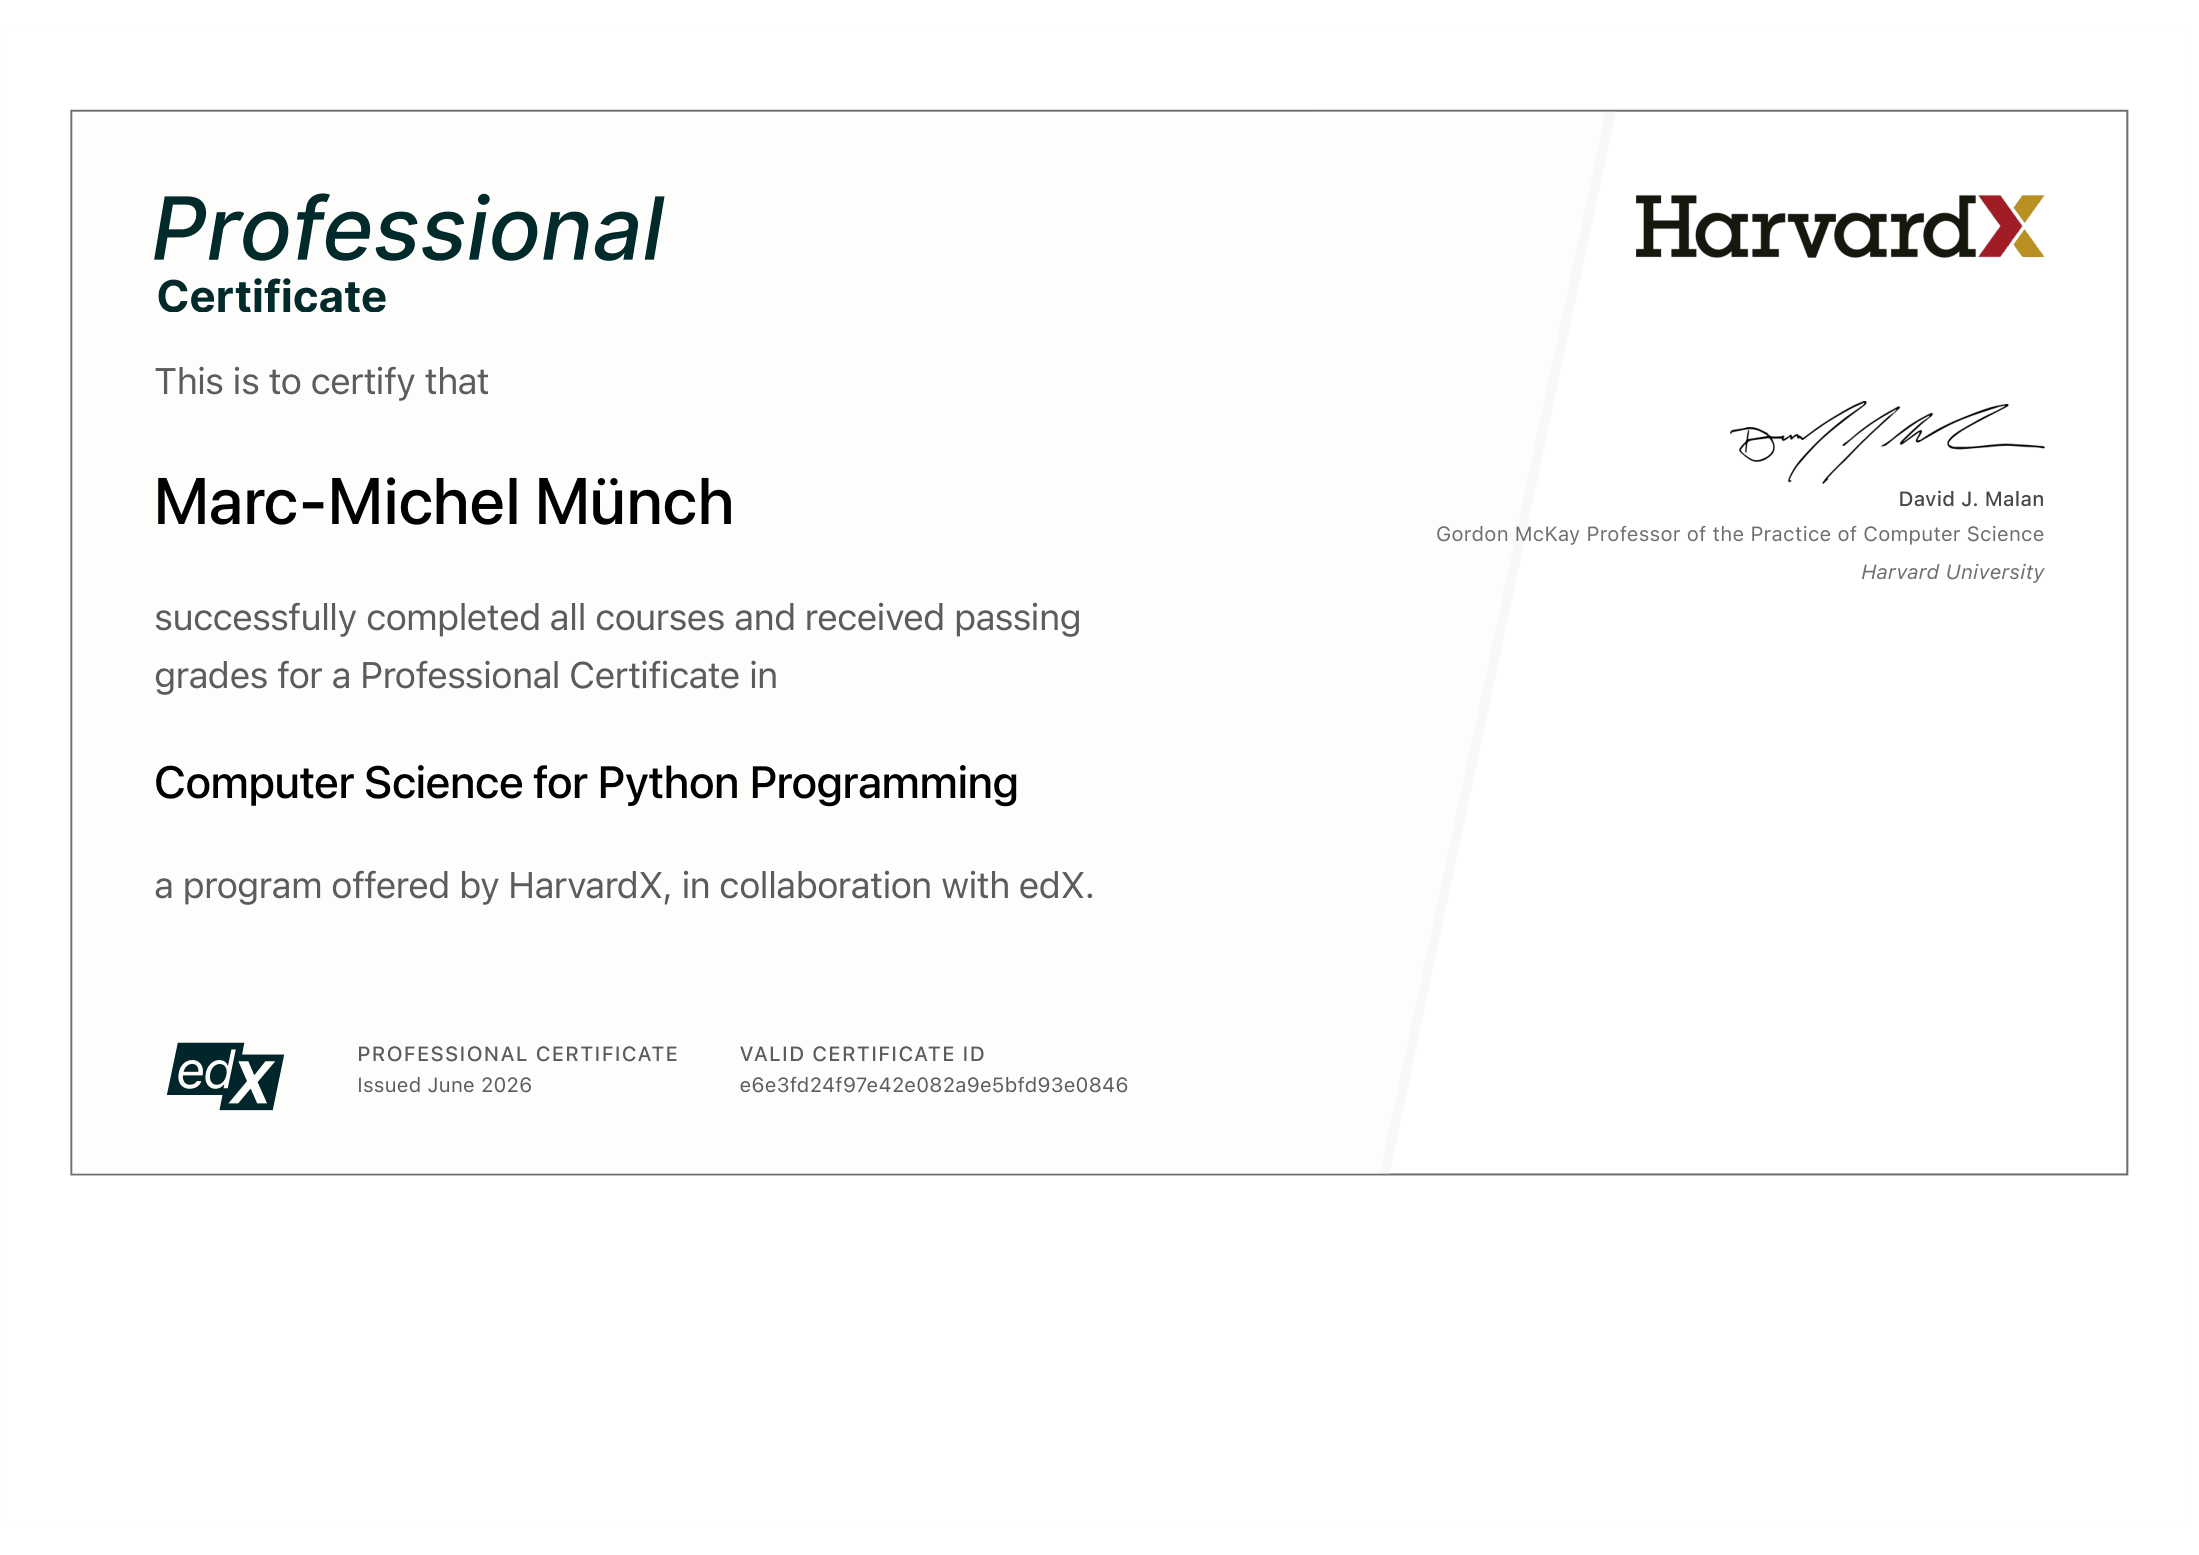Click the 'Harvard University' italic text
The height and width of the screenshot is (1555, 2199).
1952,572
